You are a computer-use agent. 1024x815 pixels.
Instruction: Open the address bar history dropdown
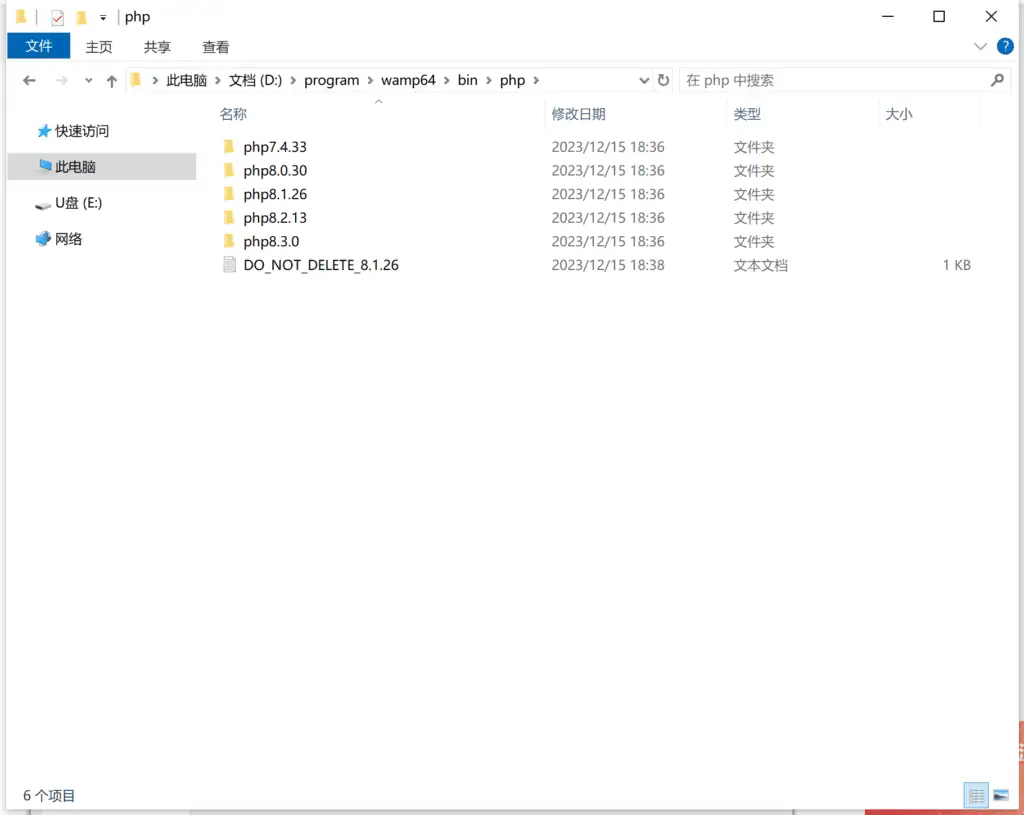click(x=643, y=80)
